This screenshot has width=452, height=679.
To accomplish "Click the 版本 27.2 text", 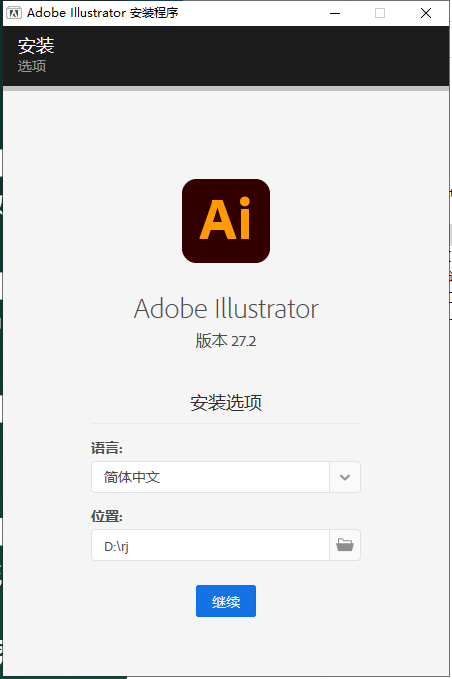I will [226, 341].
